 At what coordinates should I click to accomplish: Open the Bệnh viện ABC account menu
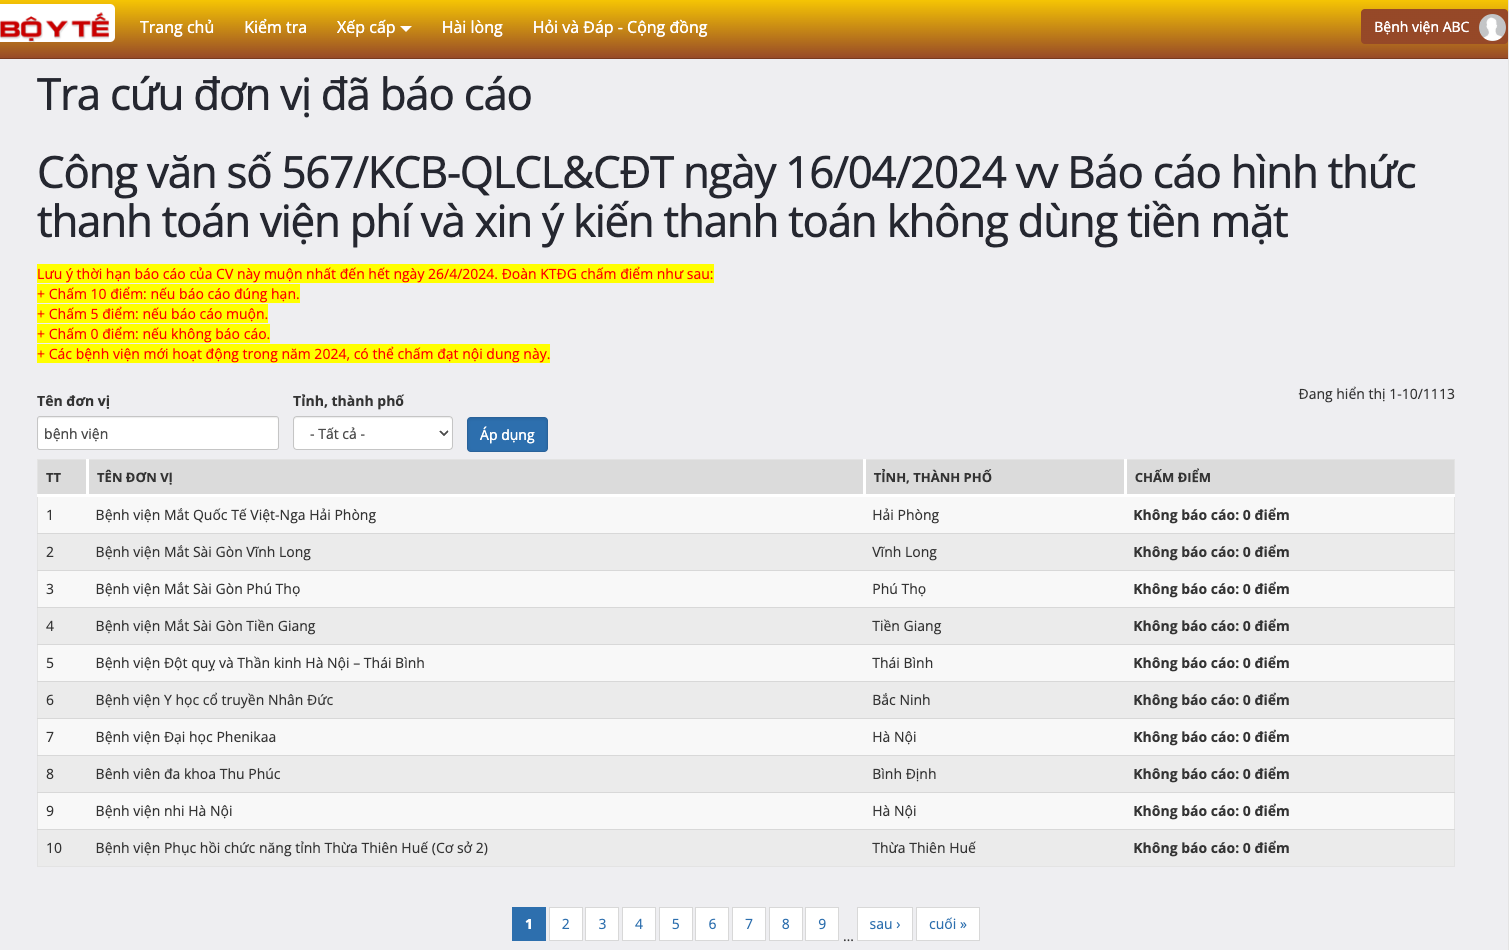1421,27
